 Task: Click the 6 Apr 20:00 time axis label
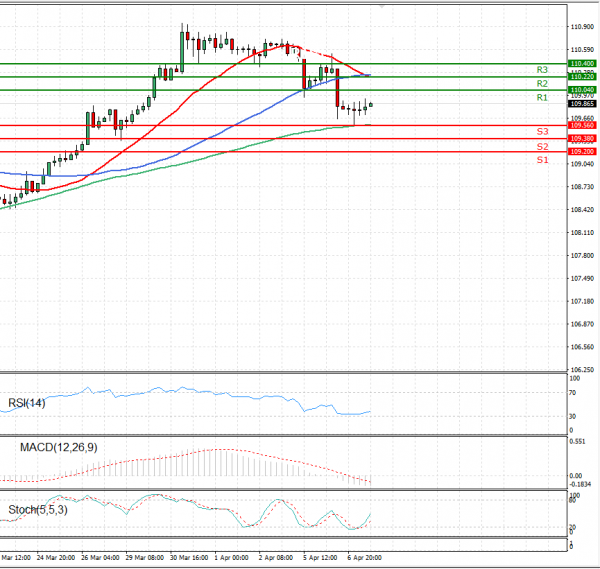pos(362,557)
